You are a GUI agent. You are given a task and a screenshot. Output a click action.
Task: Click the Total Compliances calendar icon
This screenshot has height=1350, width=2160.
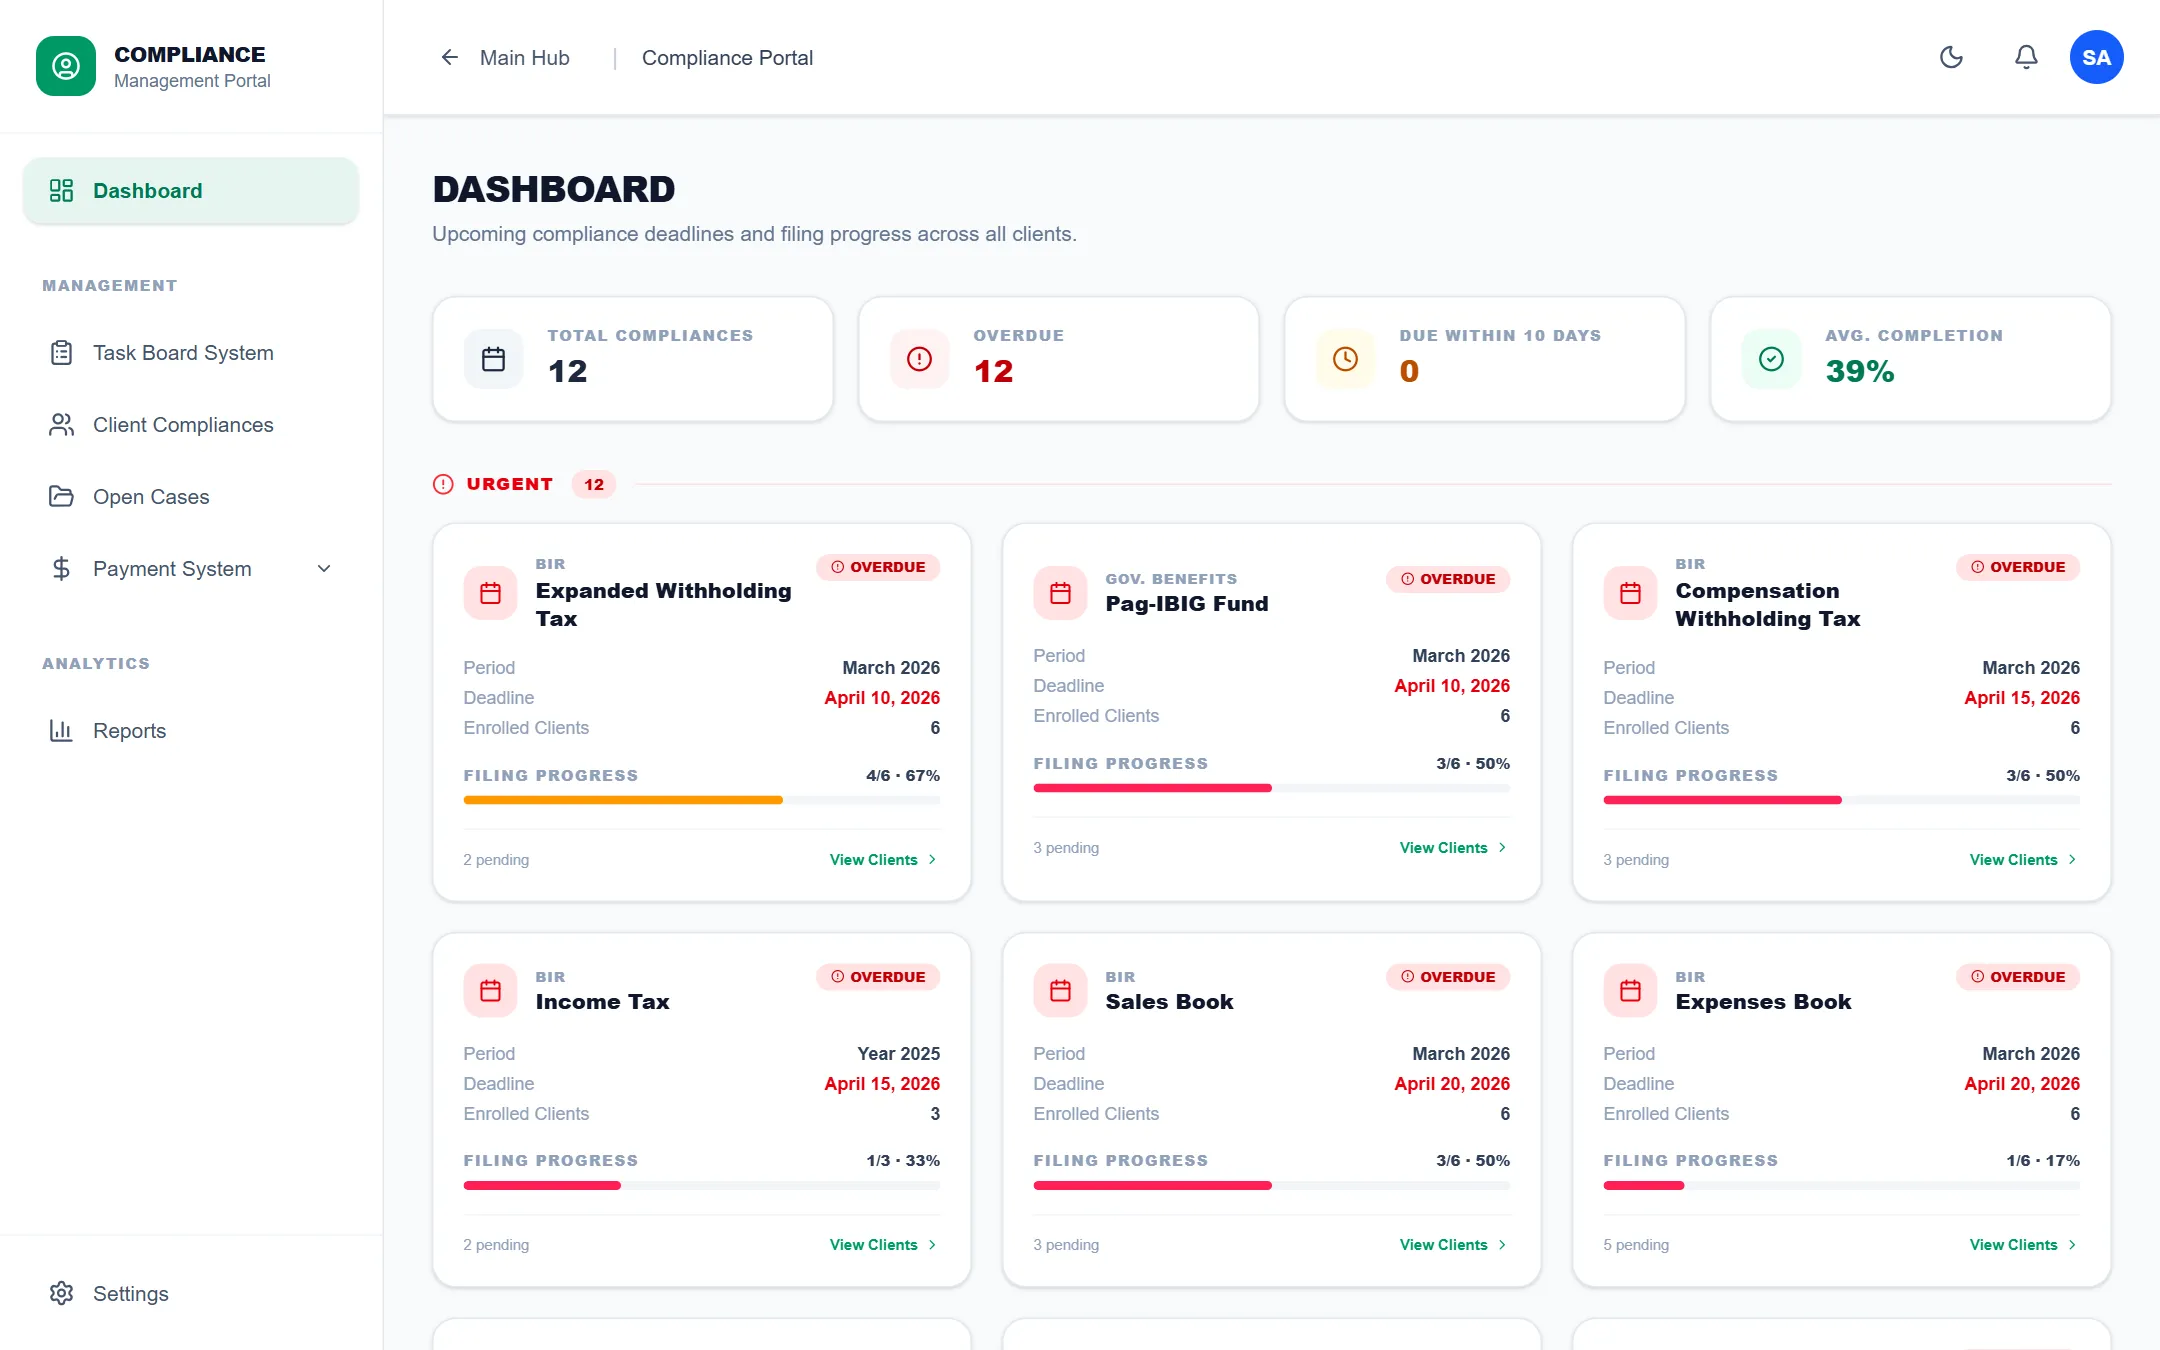[x=493, y=359]
